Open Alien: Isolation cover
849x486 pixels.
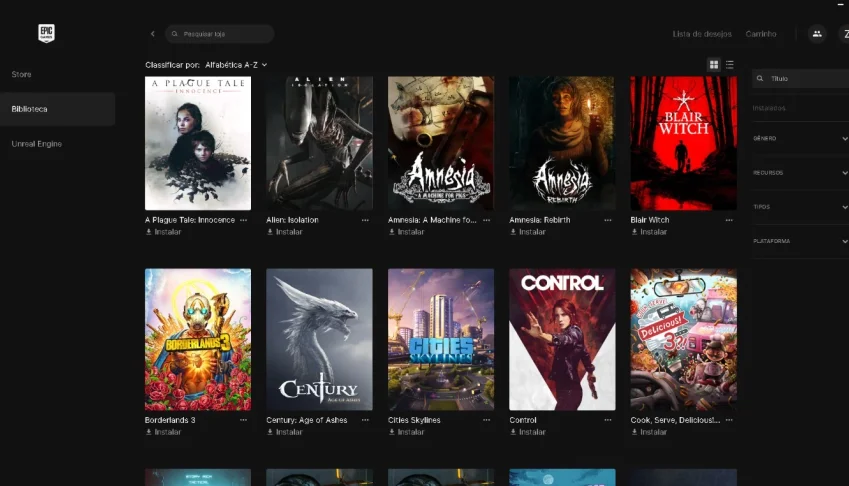point(319,143)
